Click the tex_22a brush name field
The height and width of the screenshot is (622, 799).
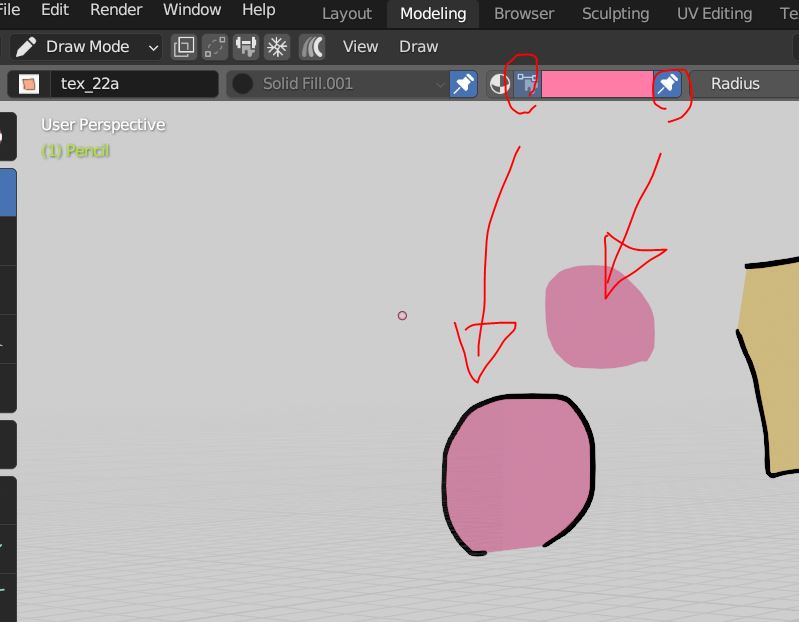coord(135,84)
